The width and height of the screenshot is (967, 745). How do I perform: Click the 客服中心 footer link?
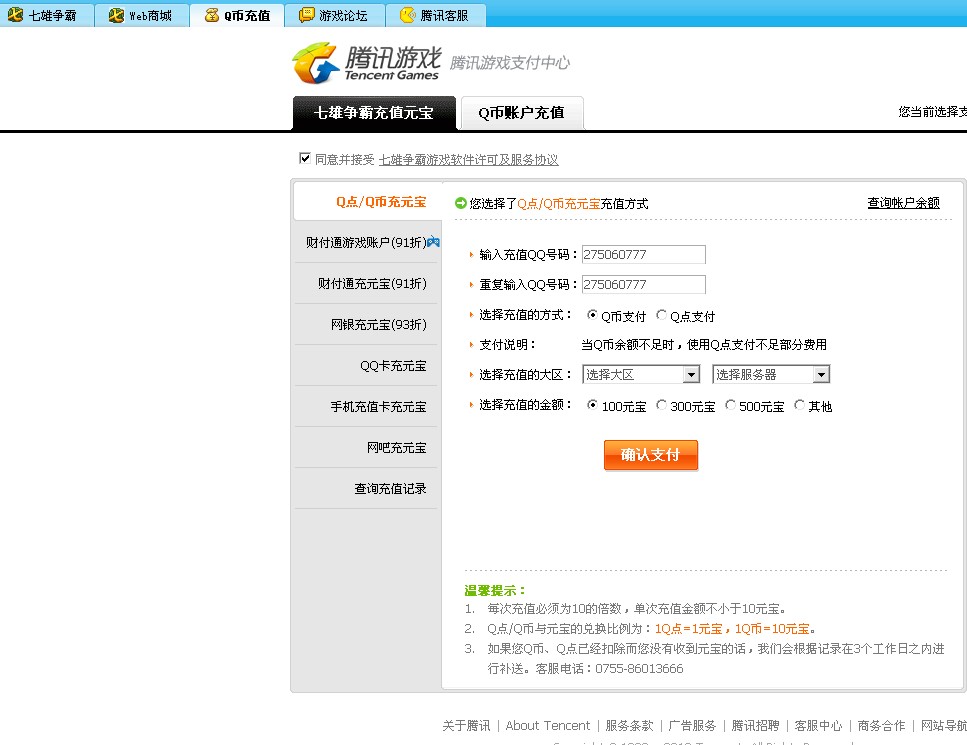818,726
